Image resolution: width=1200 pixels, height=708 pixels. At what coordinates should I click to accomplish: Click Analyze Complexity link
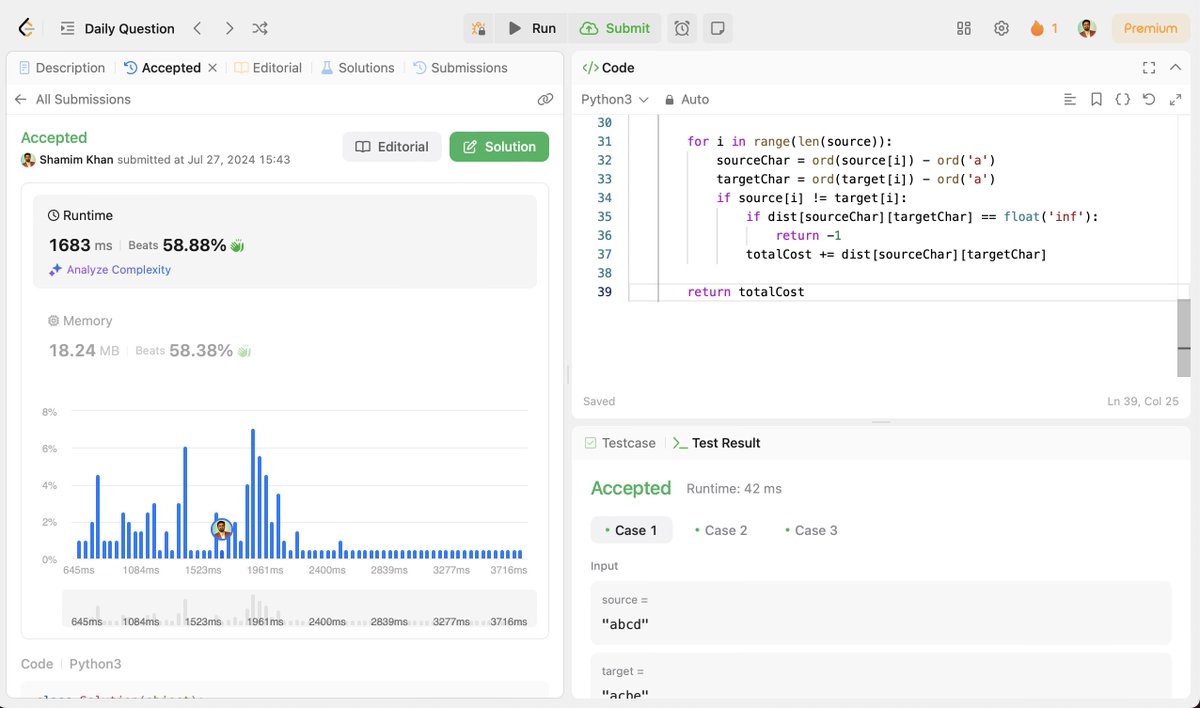click(110, 269)
